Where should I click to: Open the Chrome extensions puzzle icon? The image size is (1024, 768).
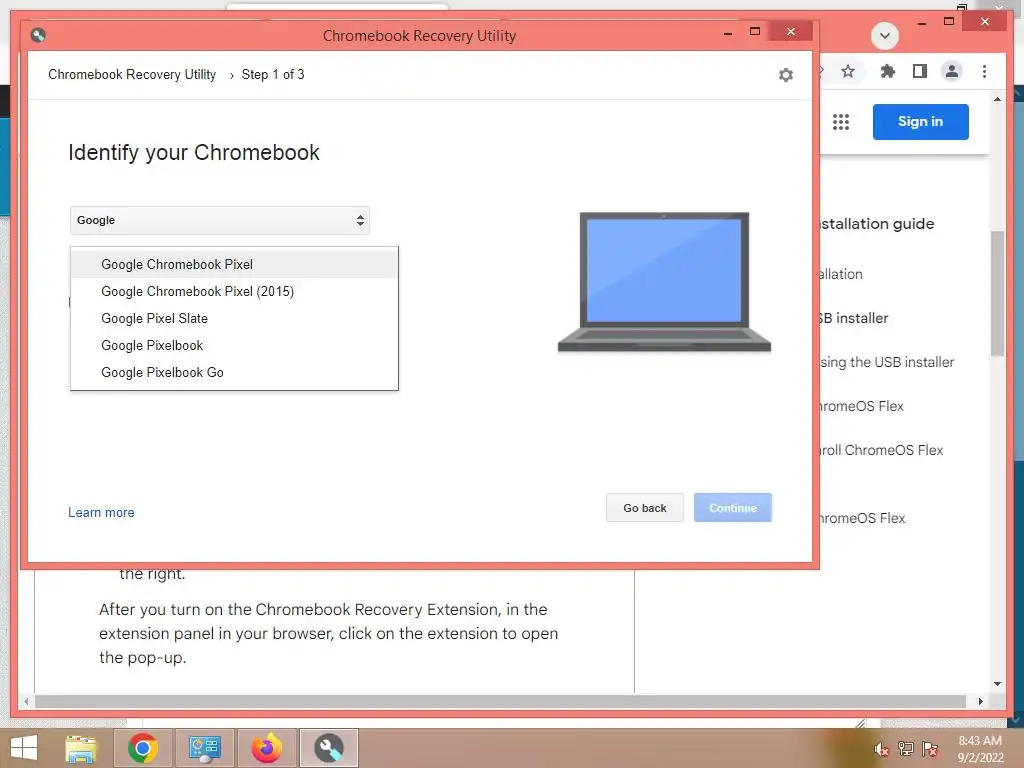point(887,71)
